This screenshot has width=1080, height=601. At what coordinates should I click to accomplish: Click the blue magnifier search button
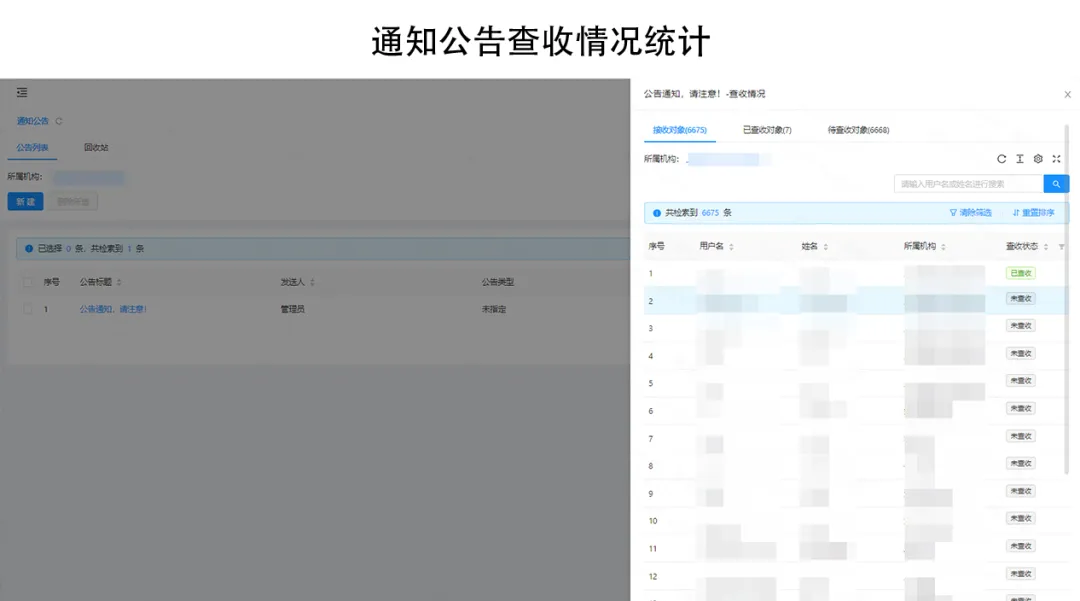1056,184
